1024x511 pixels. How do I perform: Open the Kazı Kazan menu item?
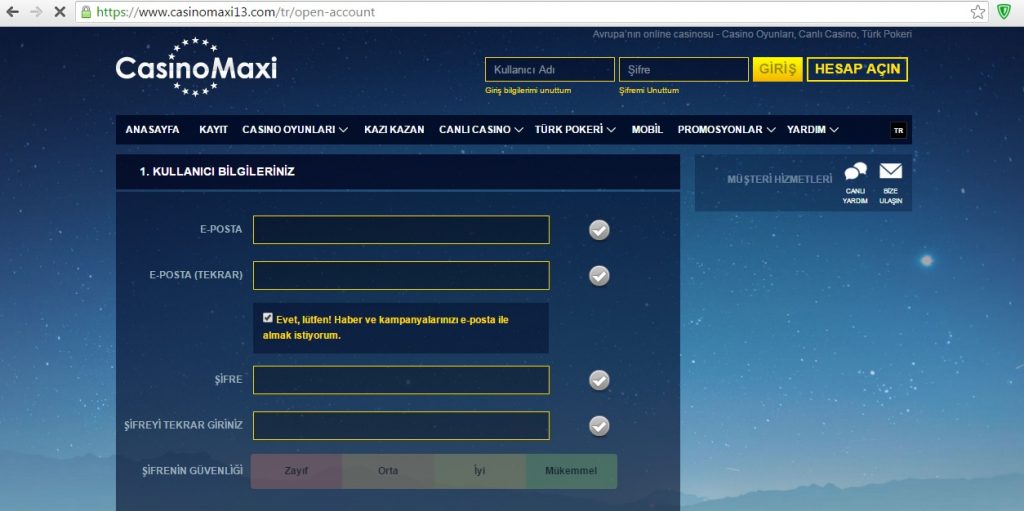tap(394, 130)
